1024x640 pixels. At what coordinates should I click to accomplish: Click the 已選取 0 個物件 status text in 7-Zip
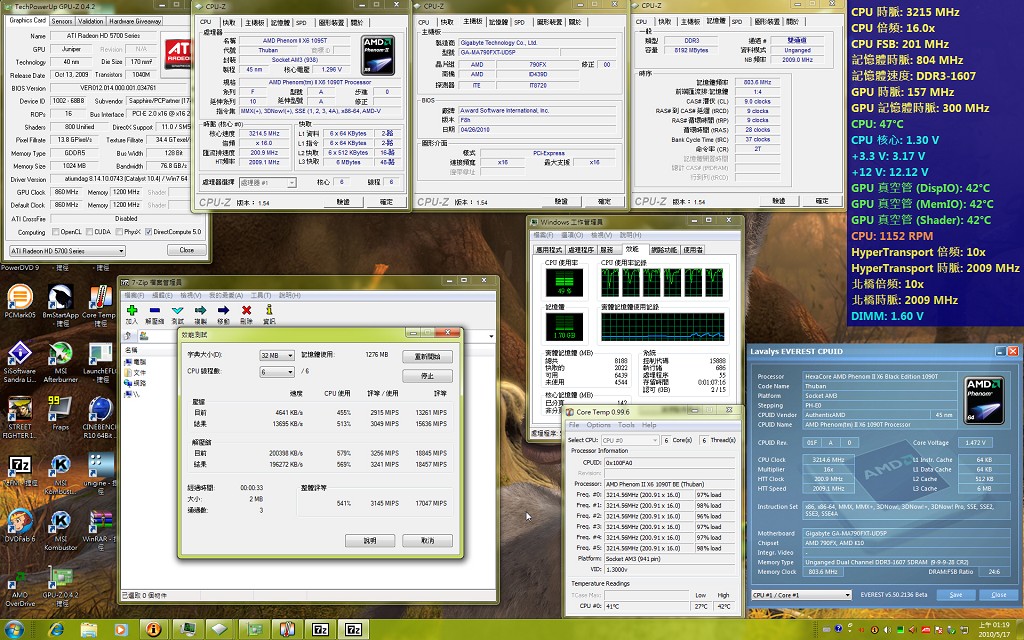[x=144, y=595]
